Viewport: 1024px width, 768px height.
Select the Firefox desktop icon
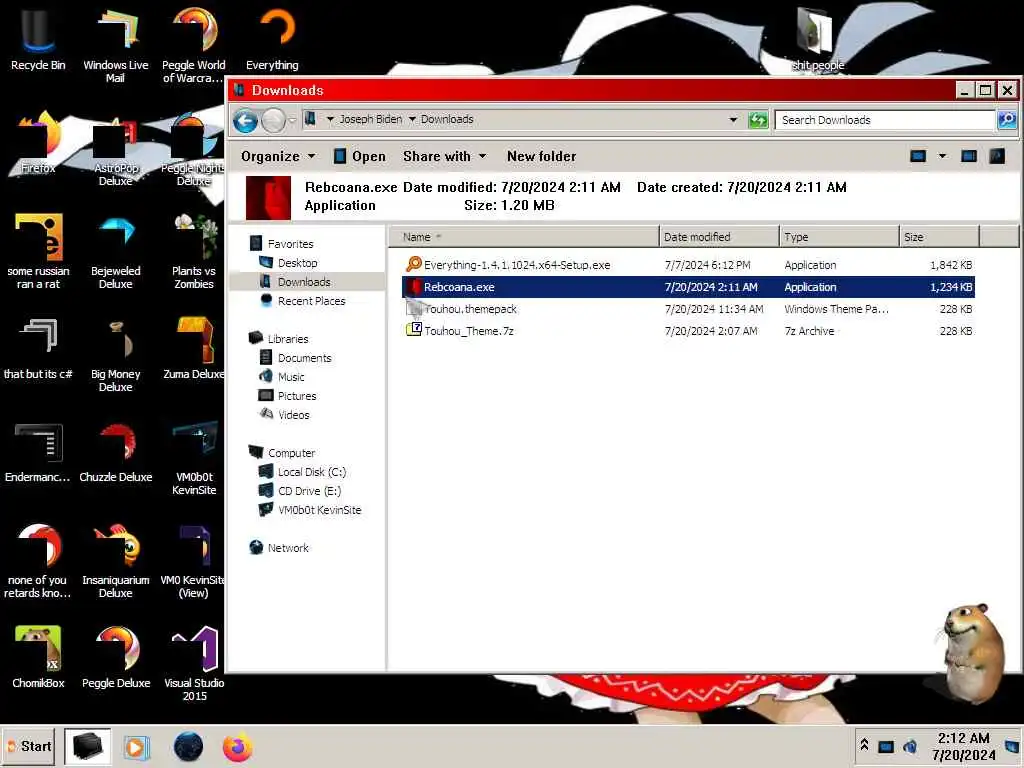[38, 144]
